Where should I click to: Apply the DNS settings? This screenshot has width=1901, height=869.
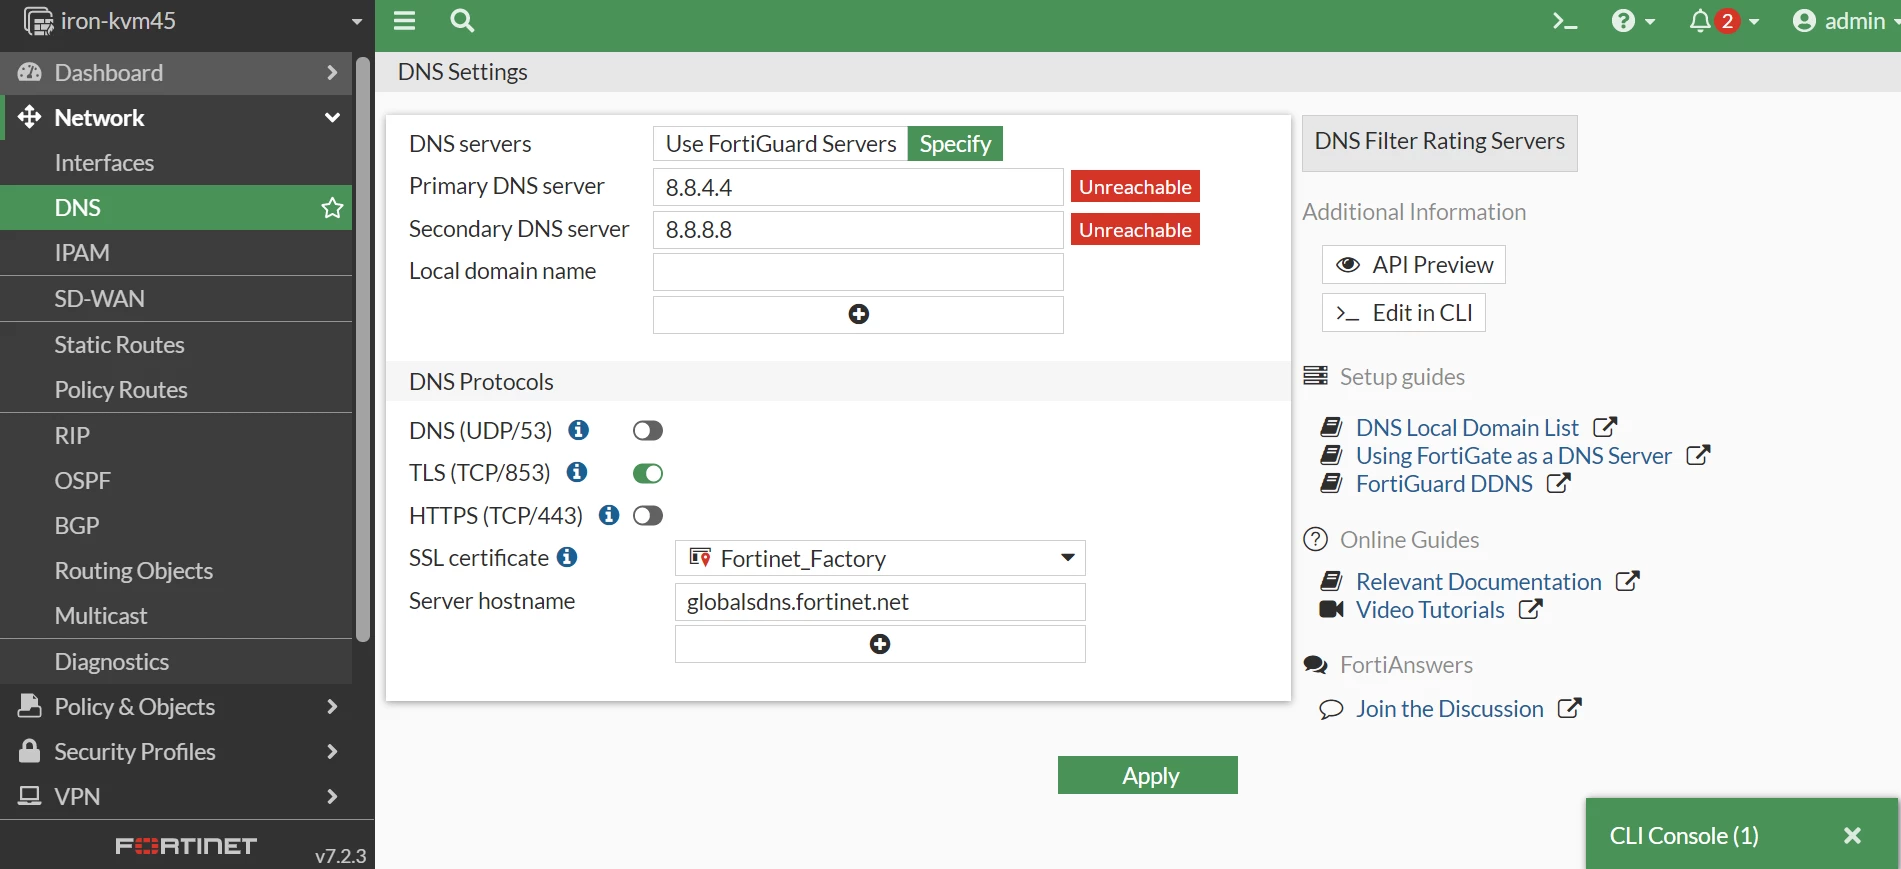coord(1148,775)
